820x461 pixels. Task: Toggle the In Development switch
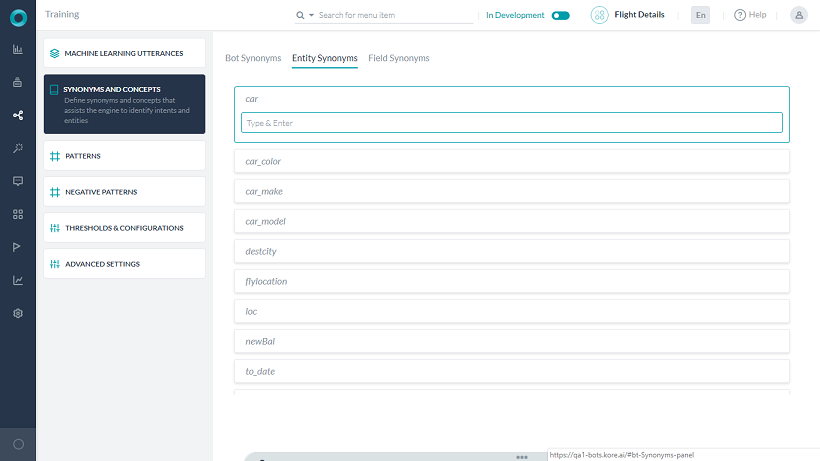561,15
